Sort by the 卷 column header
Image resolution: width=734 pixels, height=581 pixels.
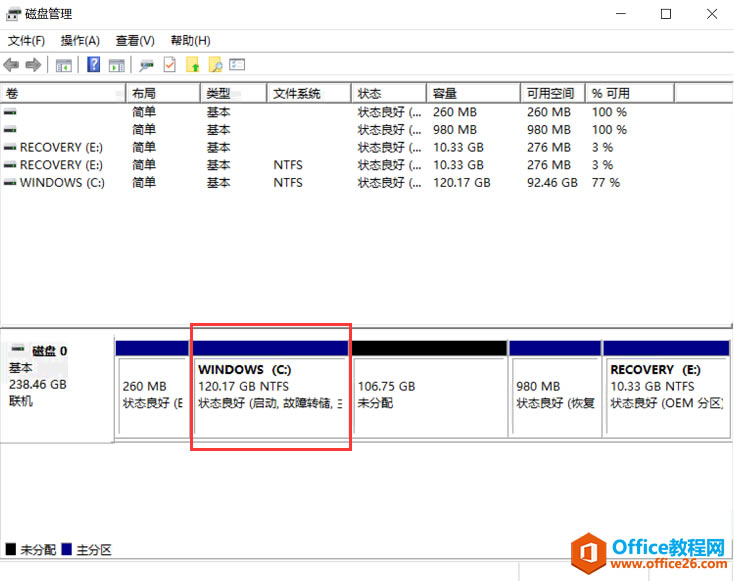point(63,94)
